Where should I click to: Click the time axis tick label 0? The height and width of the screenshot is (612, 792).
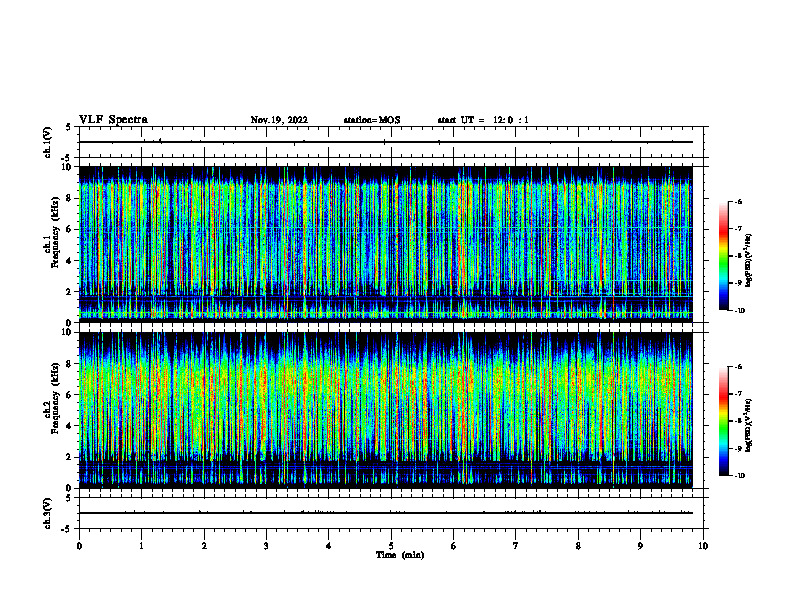[79, 546]
